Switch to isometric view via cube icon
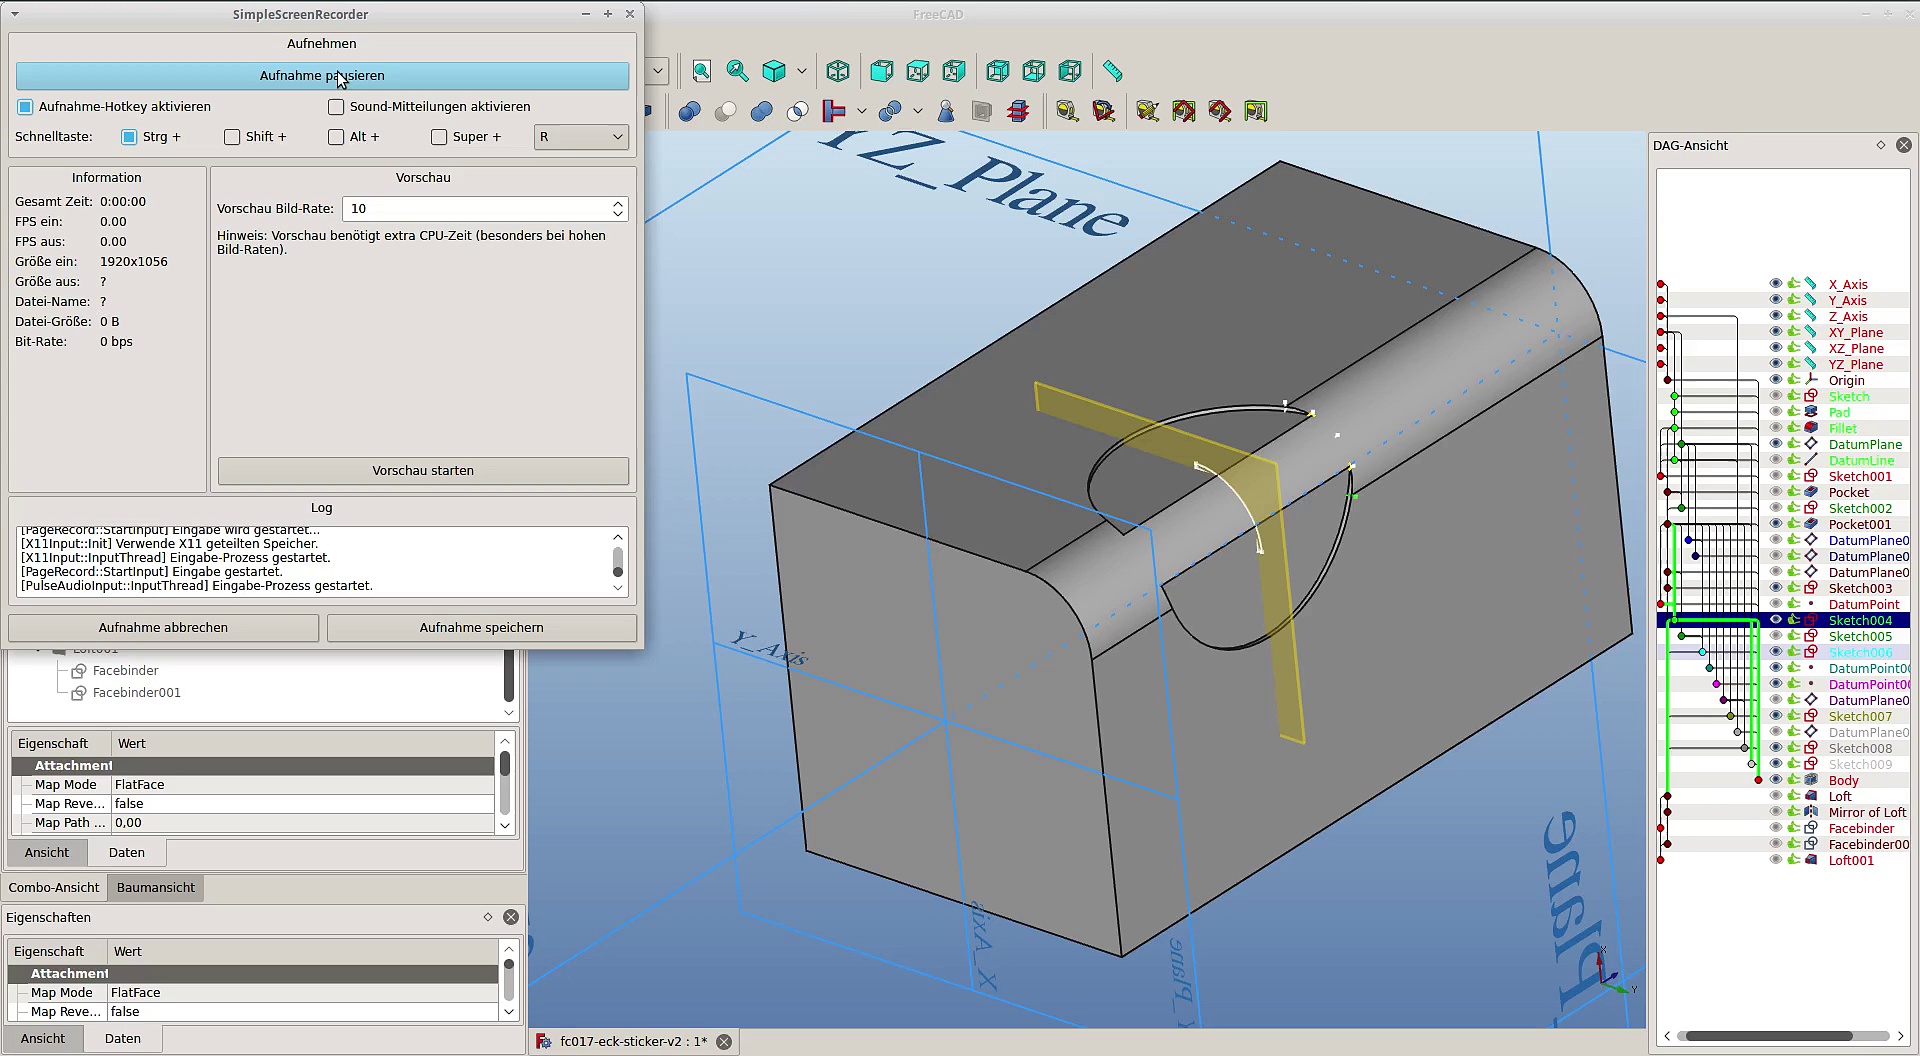 (838, 71)
